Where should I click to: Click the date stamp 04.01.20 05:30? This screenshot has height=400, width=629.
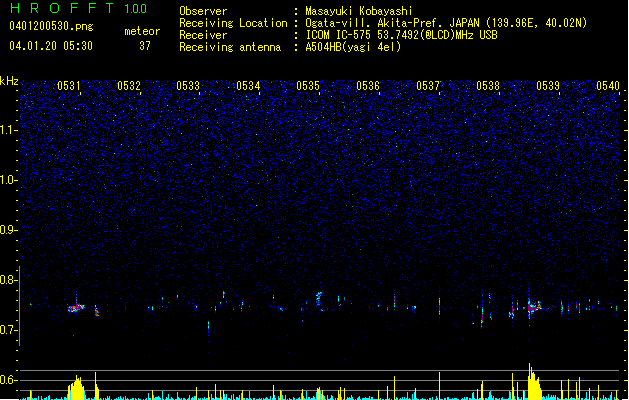(x=51, y=46)
